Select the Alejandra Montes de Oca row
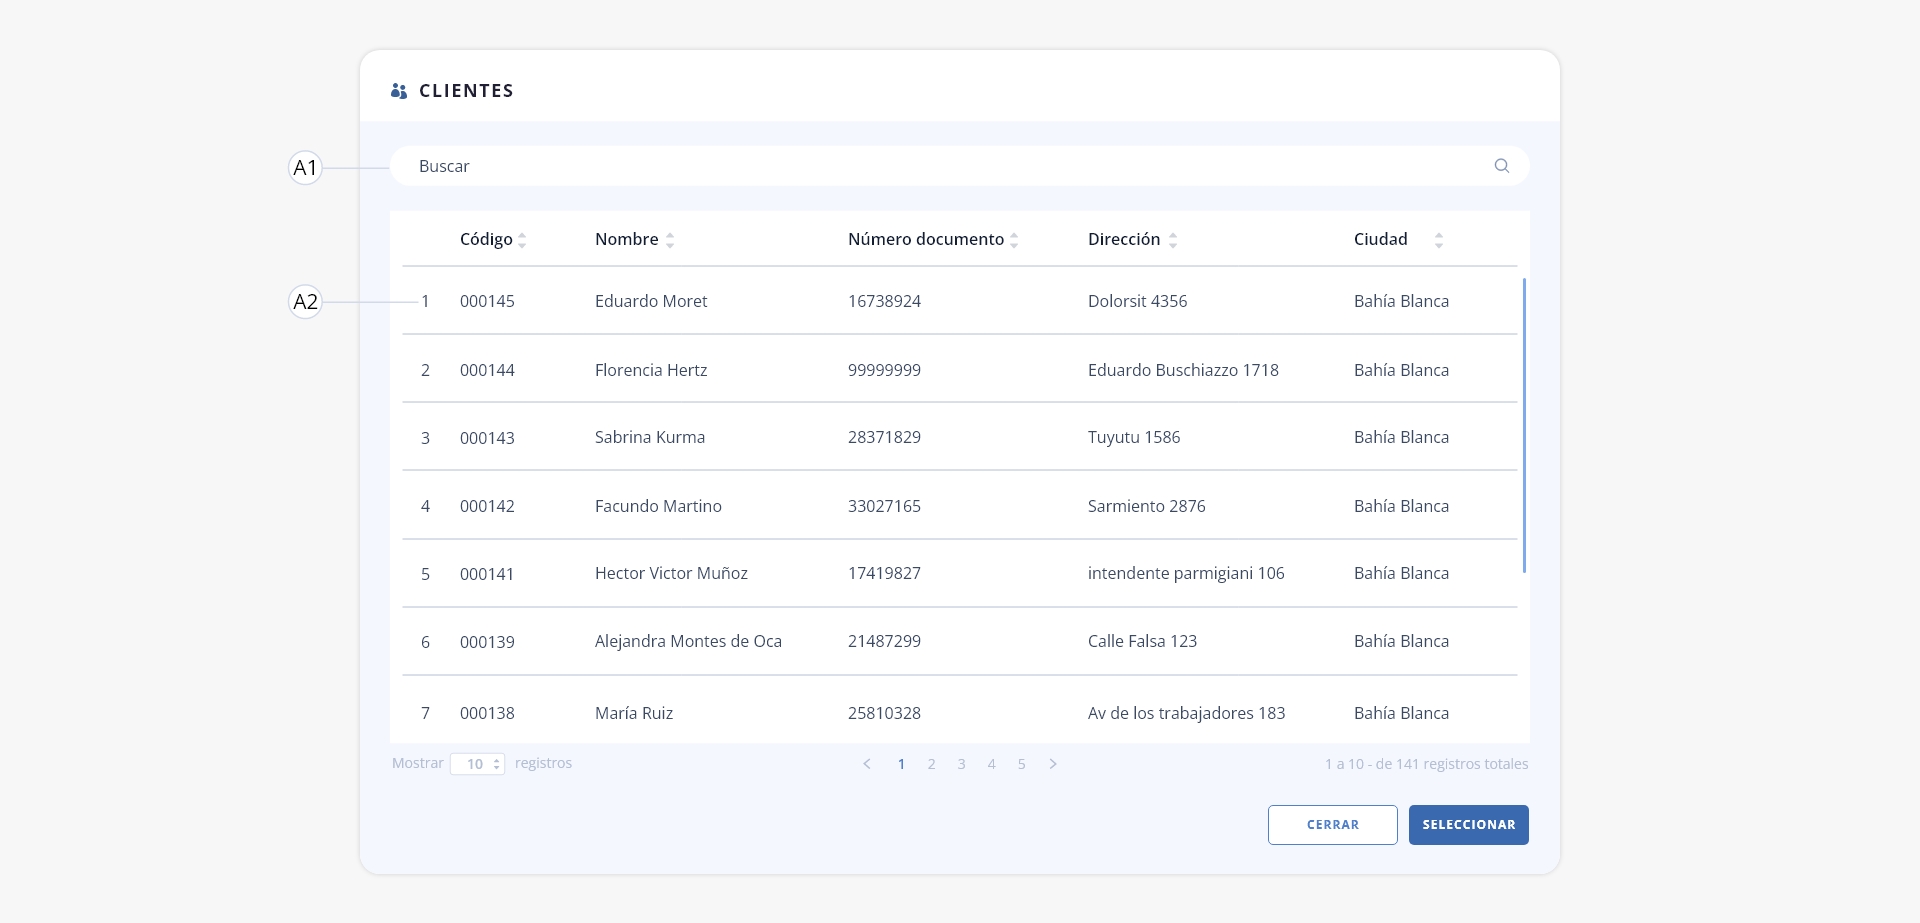Image resolution: width=1920 pixels, height=923 pixels. 960,641
